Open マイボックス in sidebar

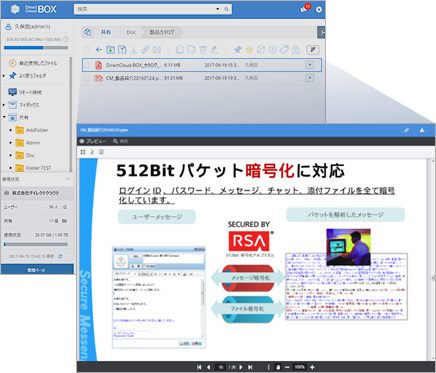click(24, 105)
